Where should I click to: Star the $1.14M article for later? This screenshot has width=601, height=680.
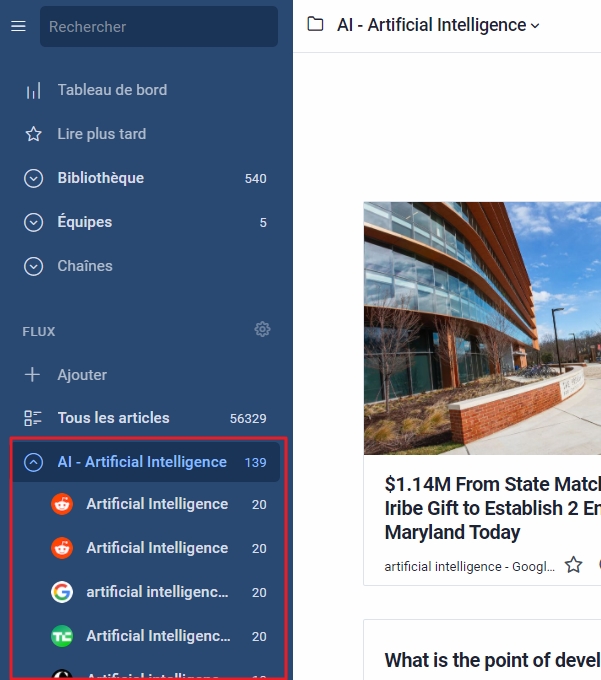pyautogui.click(x=573, y=565)
